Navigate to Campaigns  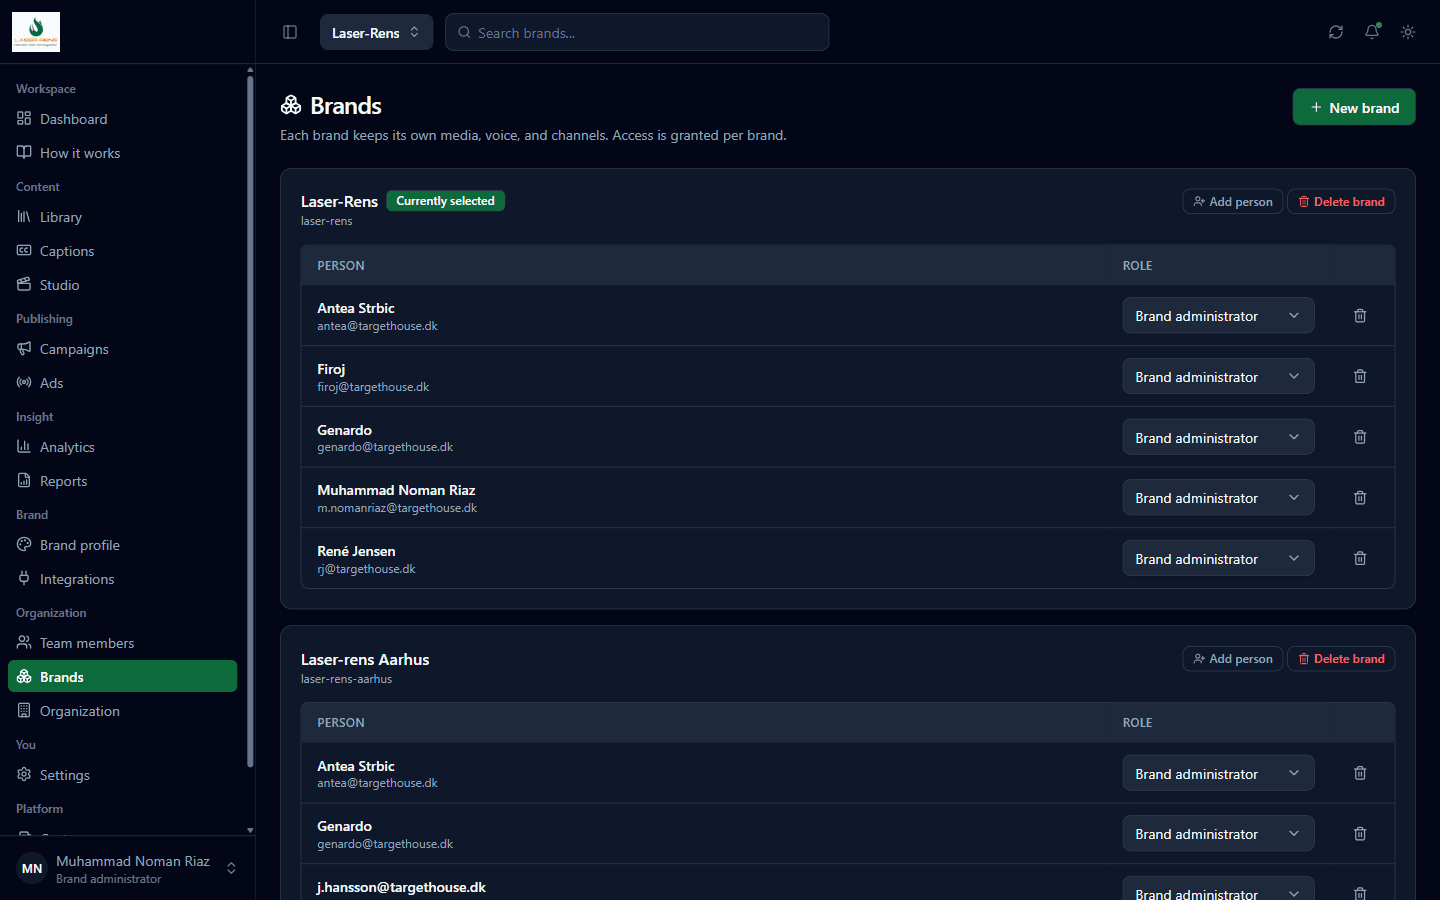(x=122, y=349)
